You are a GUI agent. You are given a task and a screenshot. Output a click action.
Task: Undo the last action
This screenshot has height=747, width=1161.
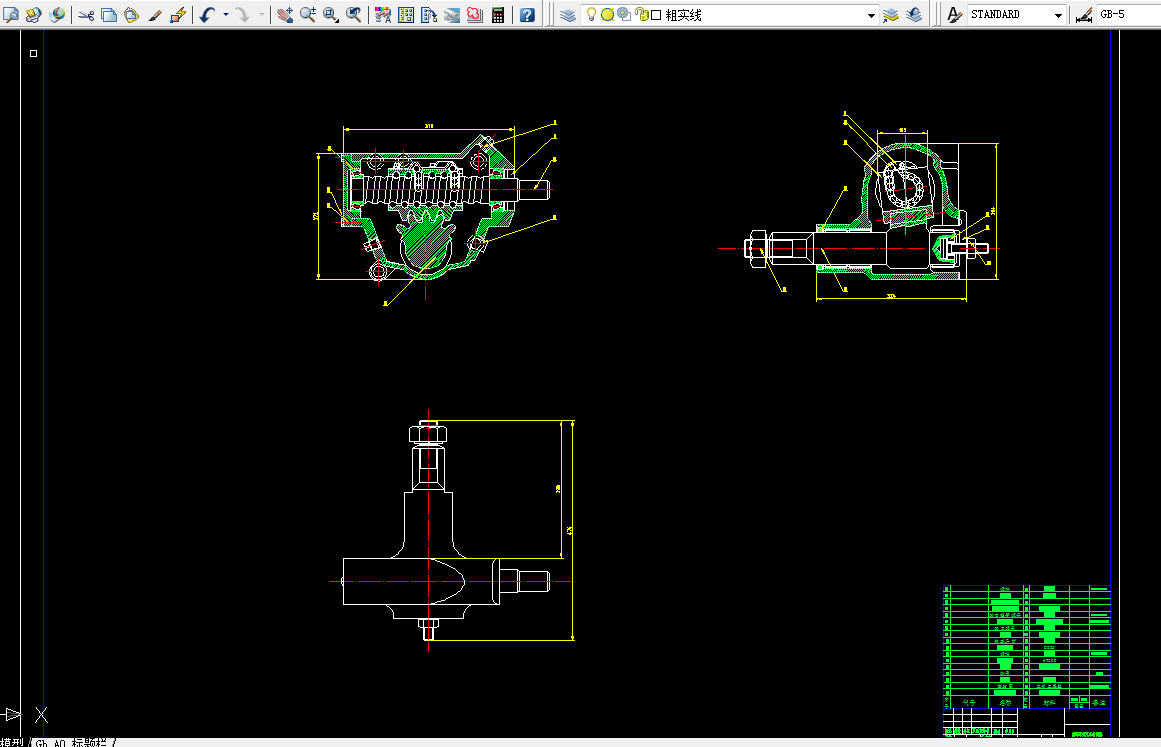(x=207, y=15)
